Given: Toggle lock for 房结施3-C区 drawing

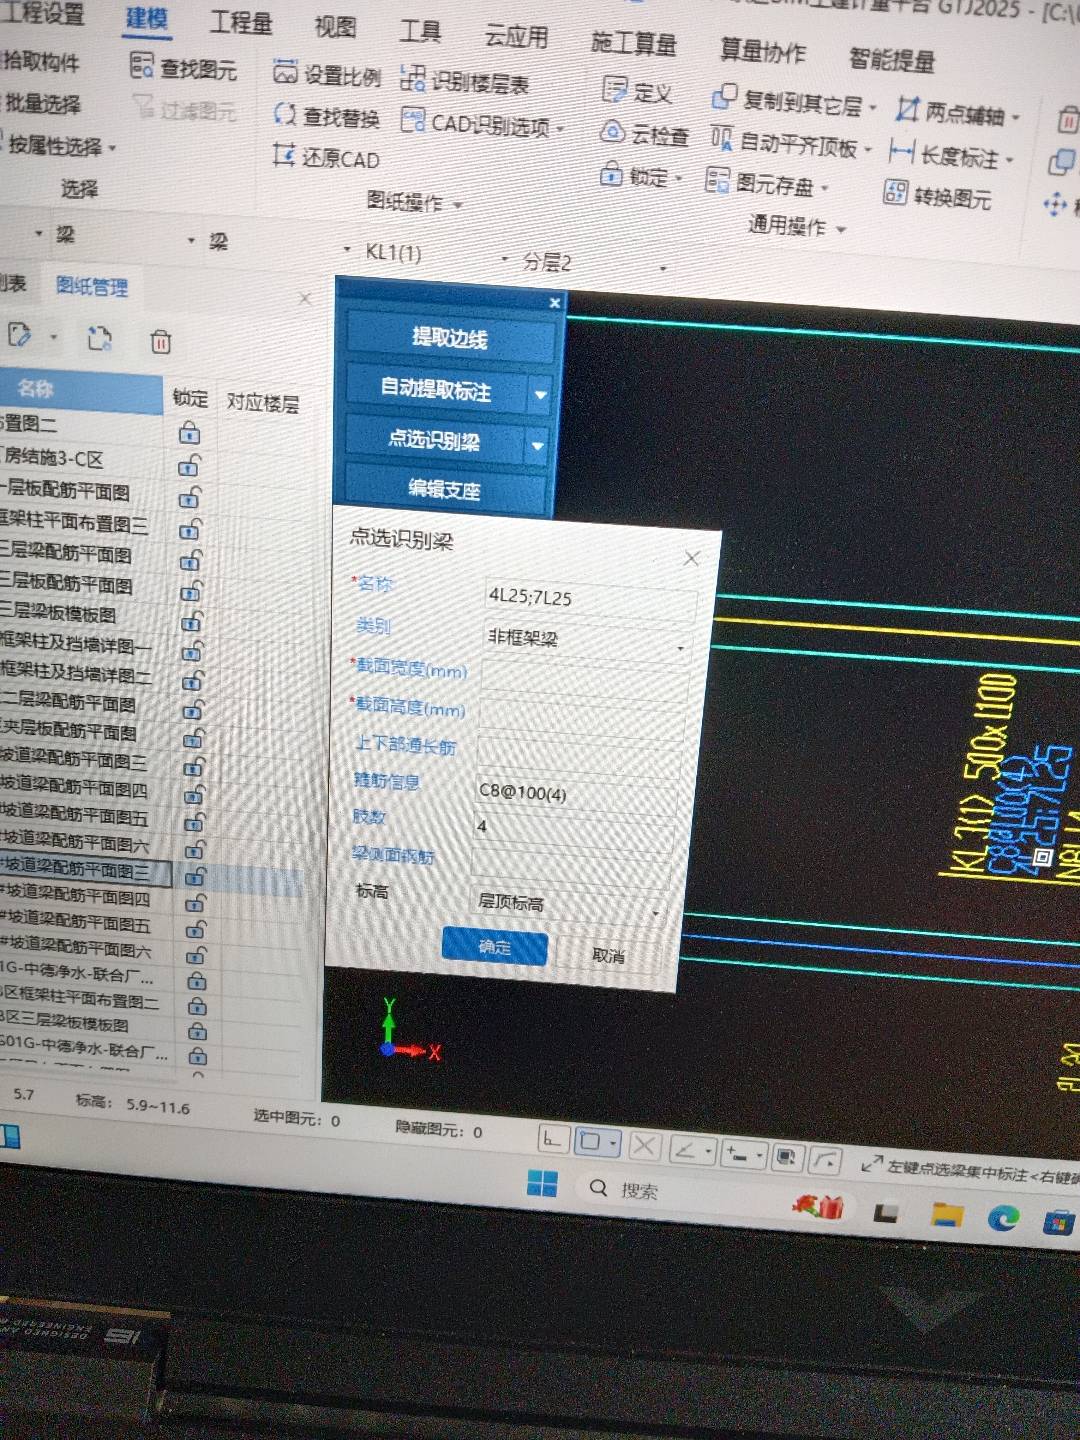Looking at the screenshot, I should pyautogui.click(x=189, y=466).
